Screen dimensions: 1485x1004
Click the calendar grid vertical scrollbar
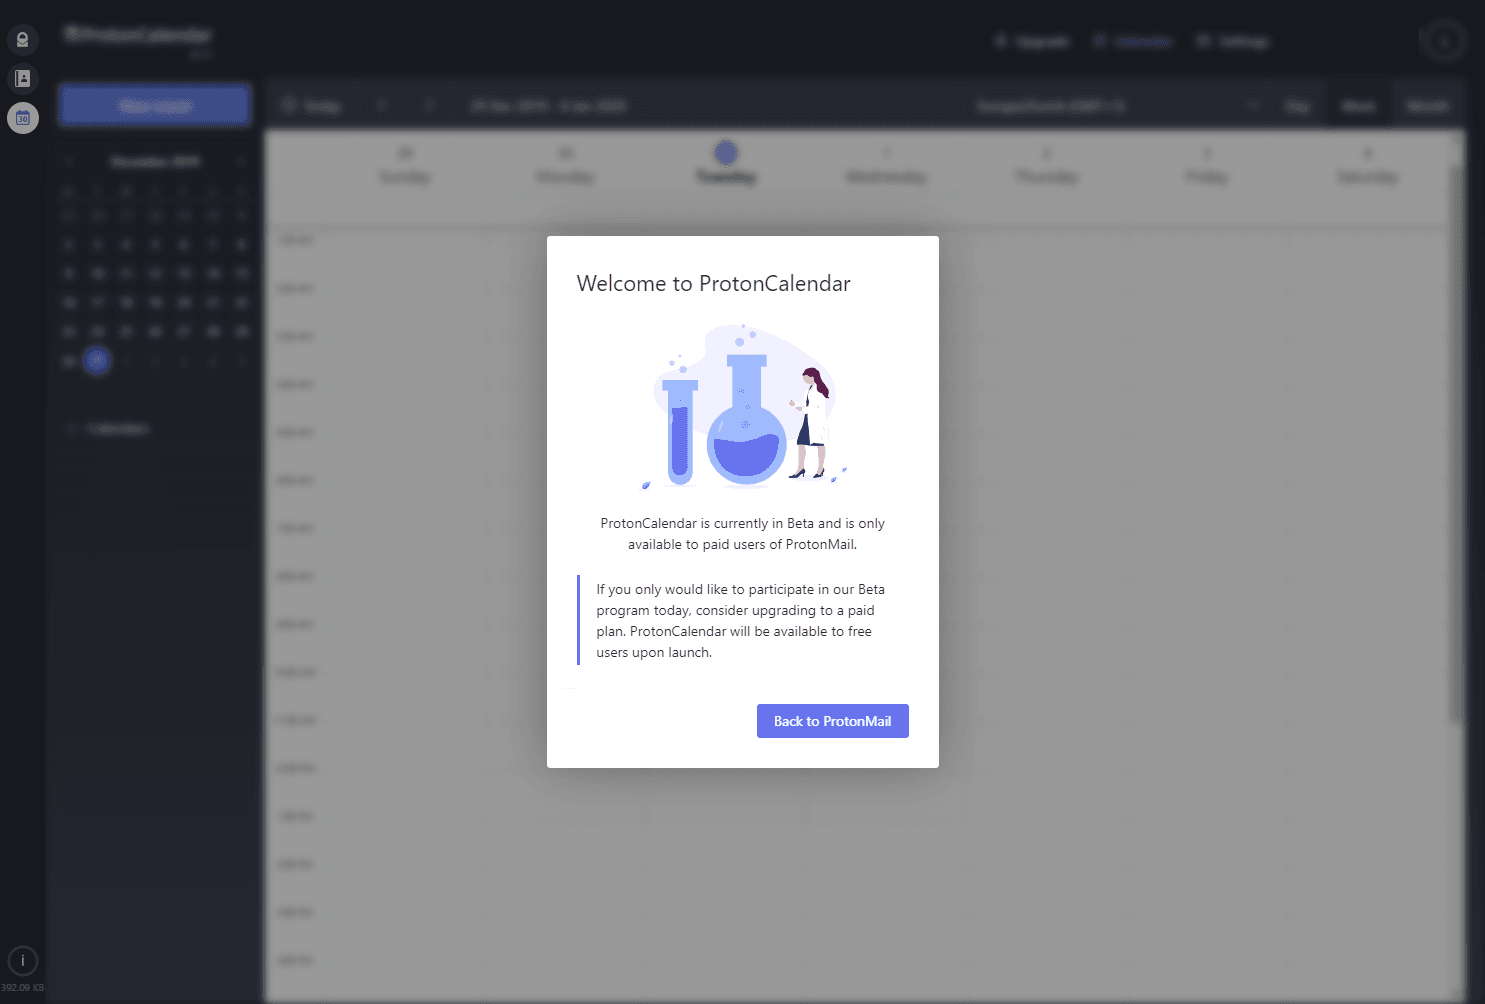[x=1457, y=445]
